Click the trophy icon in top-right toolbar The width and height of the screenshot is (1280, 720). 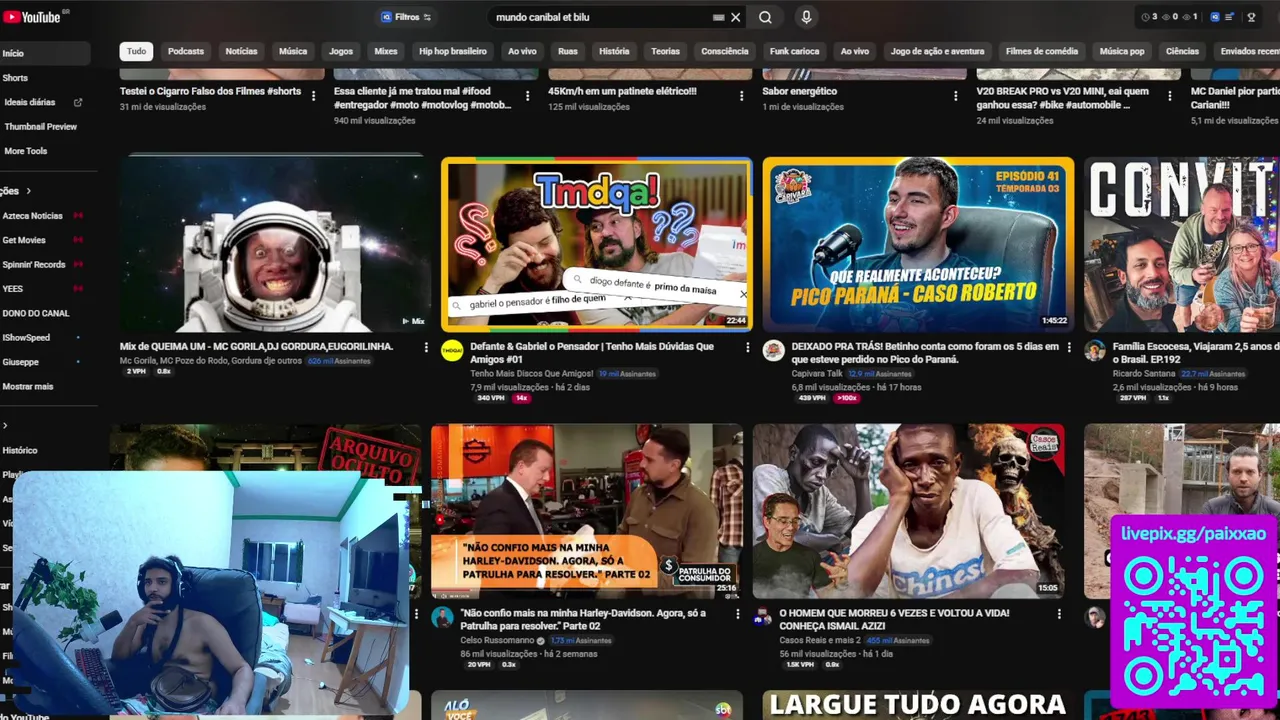(x=1251, y=17)
